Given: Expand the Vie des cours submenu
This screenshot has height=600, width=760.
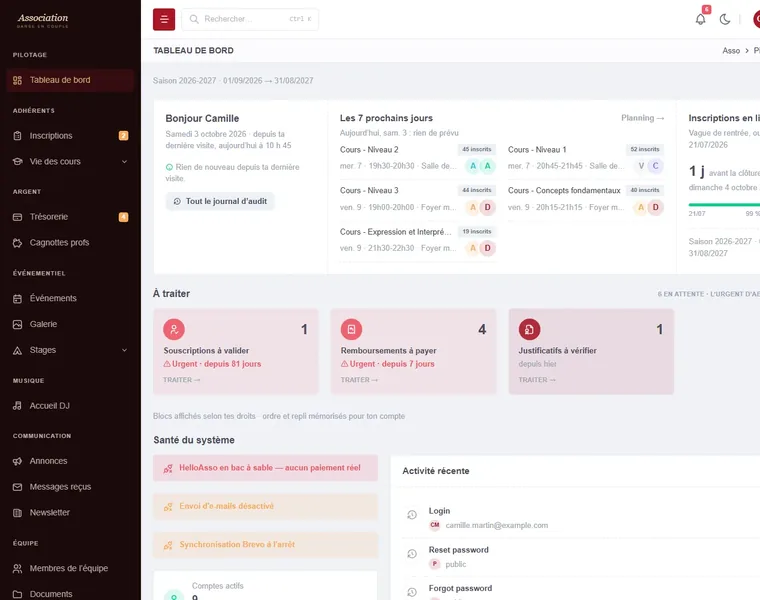Looking at the screenshot, I should click(70, 161).
